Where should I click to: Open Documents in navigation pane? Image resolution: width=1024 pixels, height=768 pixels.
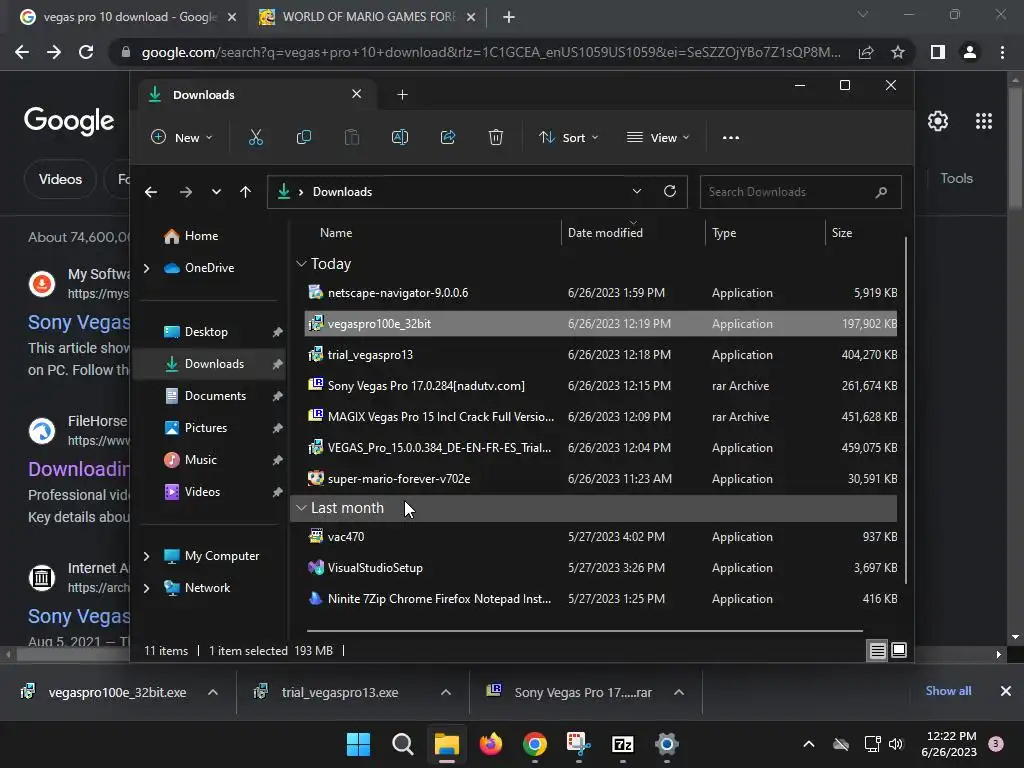pos(216,396)
